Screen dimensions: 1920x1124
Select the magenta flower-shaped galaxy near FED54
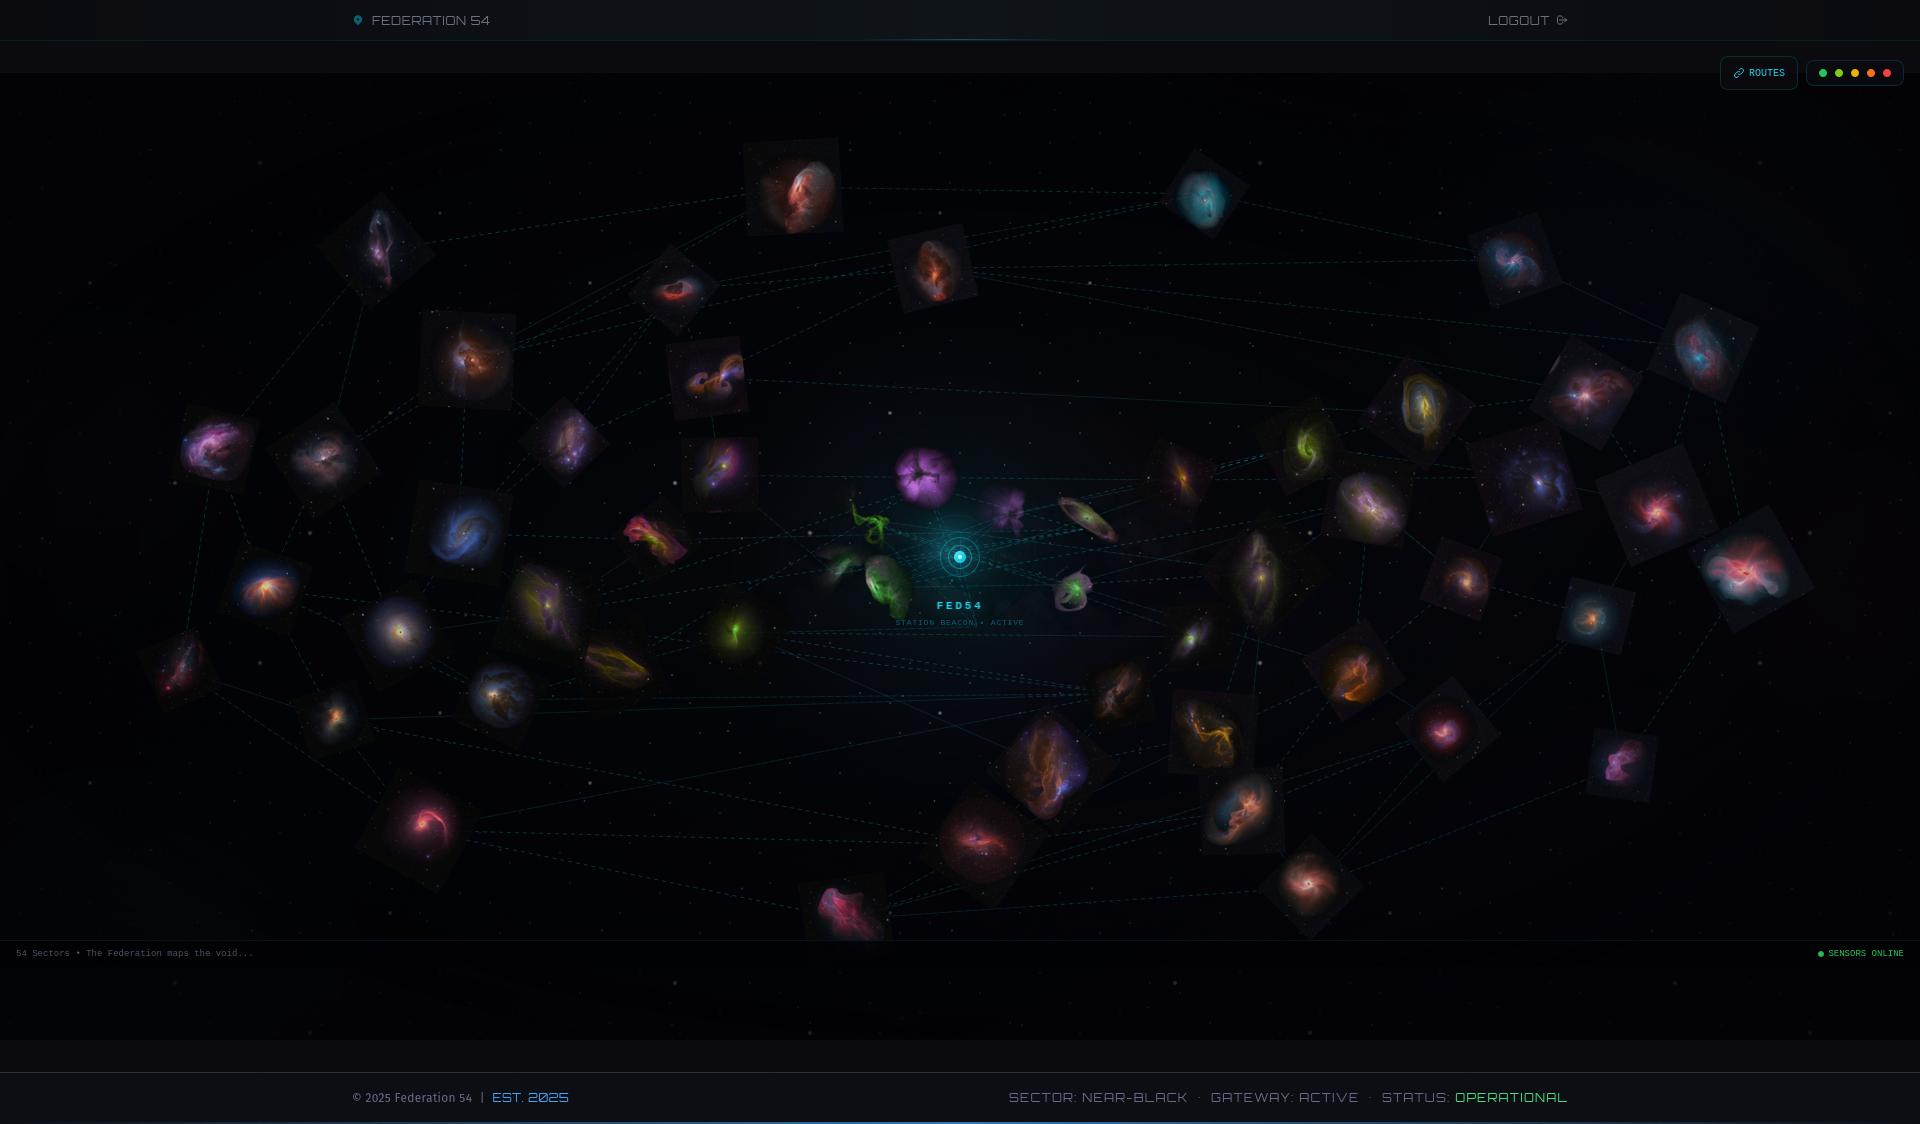(x=925, y=478)
